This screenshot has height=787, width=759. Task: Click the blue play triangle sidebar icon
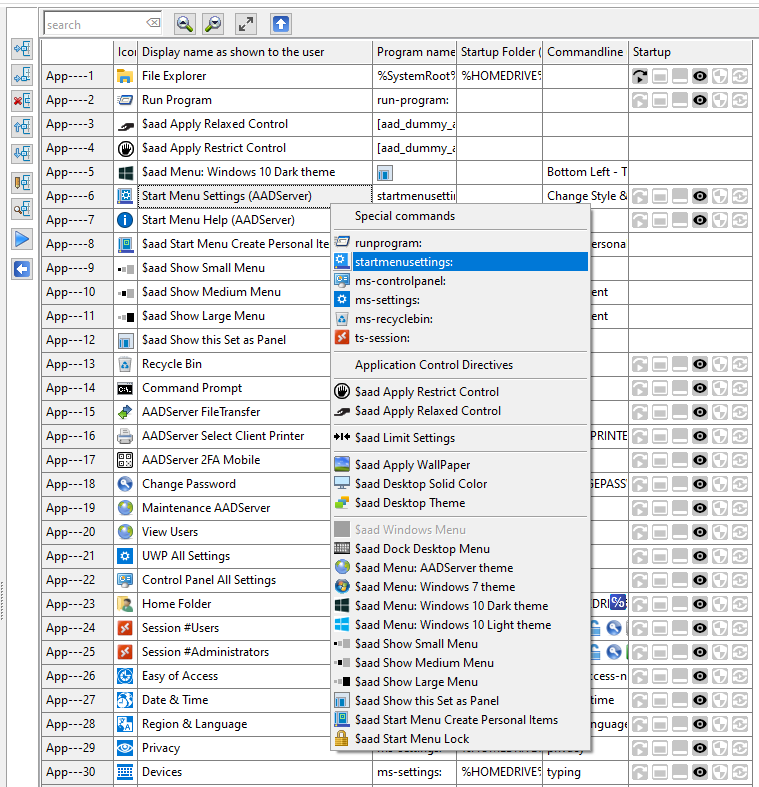(x=21, y=239)
